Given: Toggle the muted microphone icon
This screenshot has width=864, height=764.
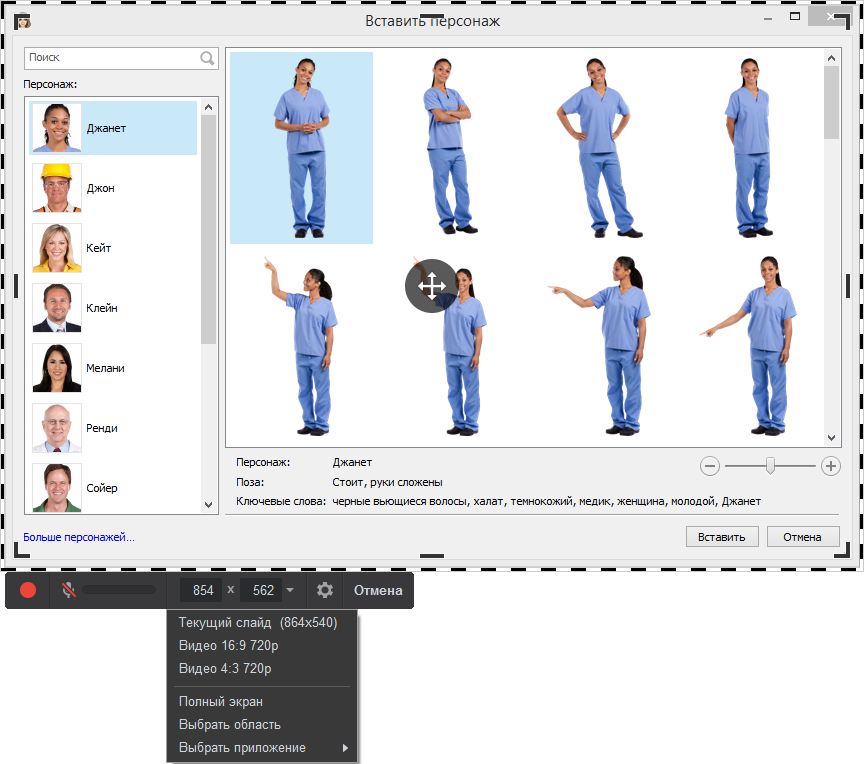Looking at the screenshot, I should click(x=68, y=590).
